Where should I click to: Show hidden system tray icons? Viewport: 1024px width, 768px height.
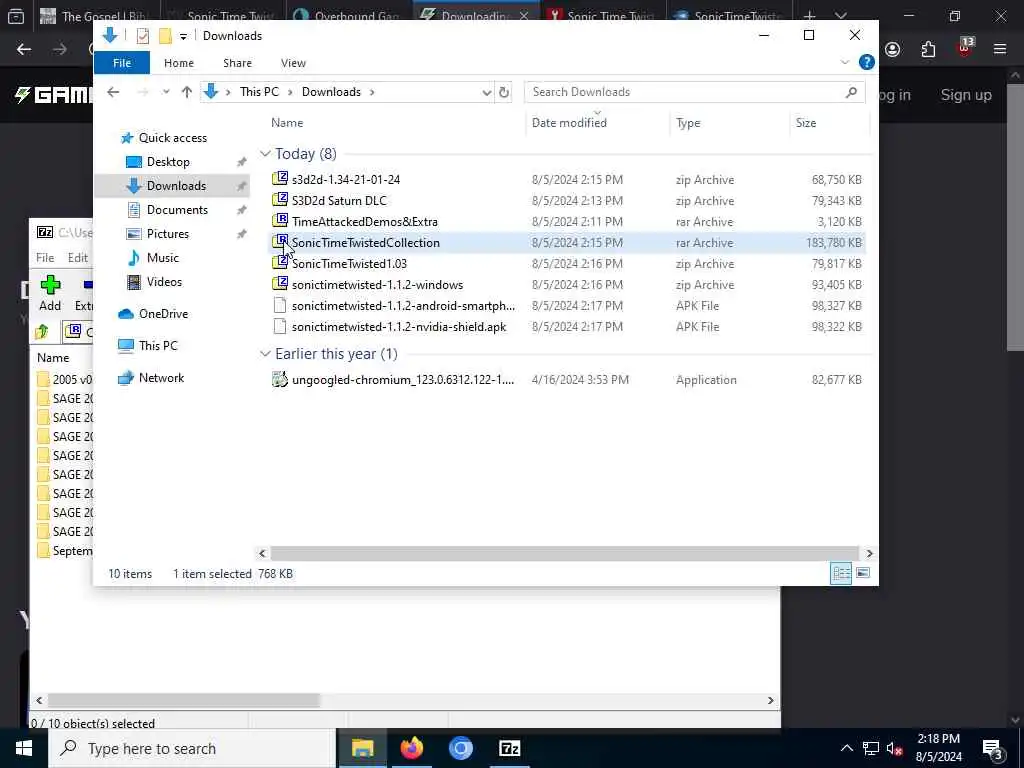846,748
